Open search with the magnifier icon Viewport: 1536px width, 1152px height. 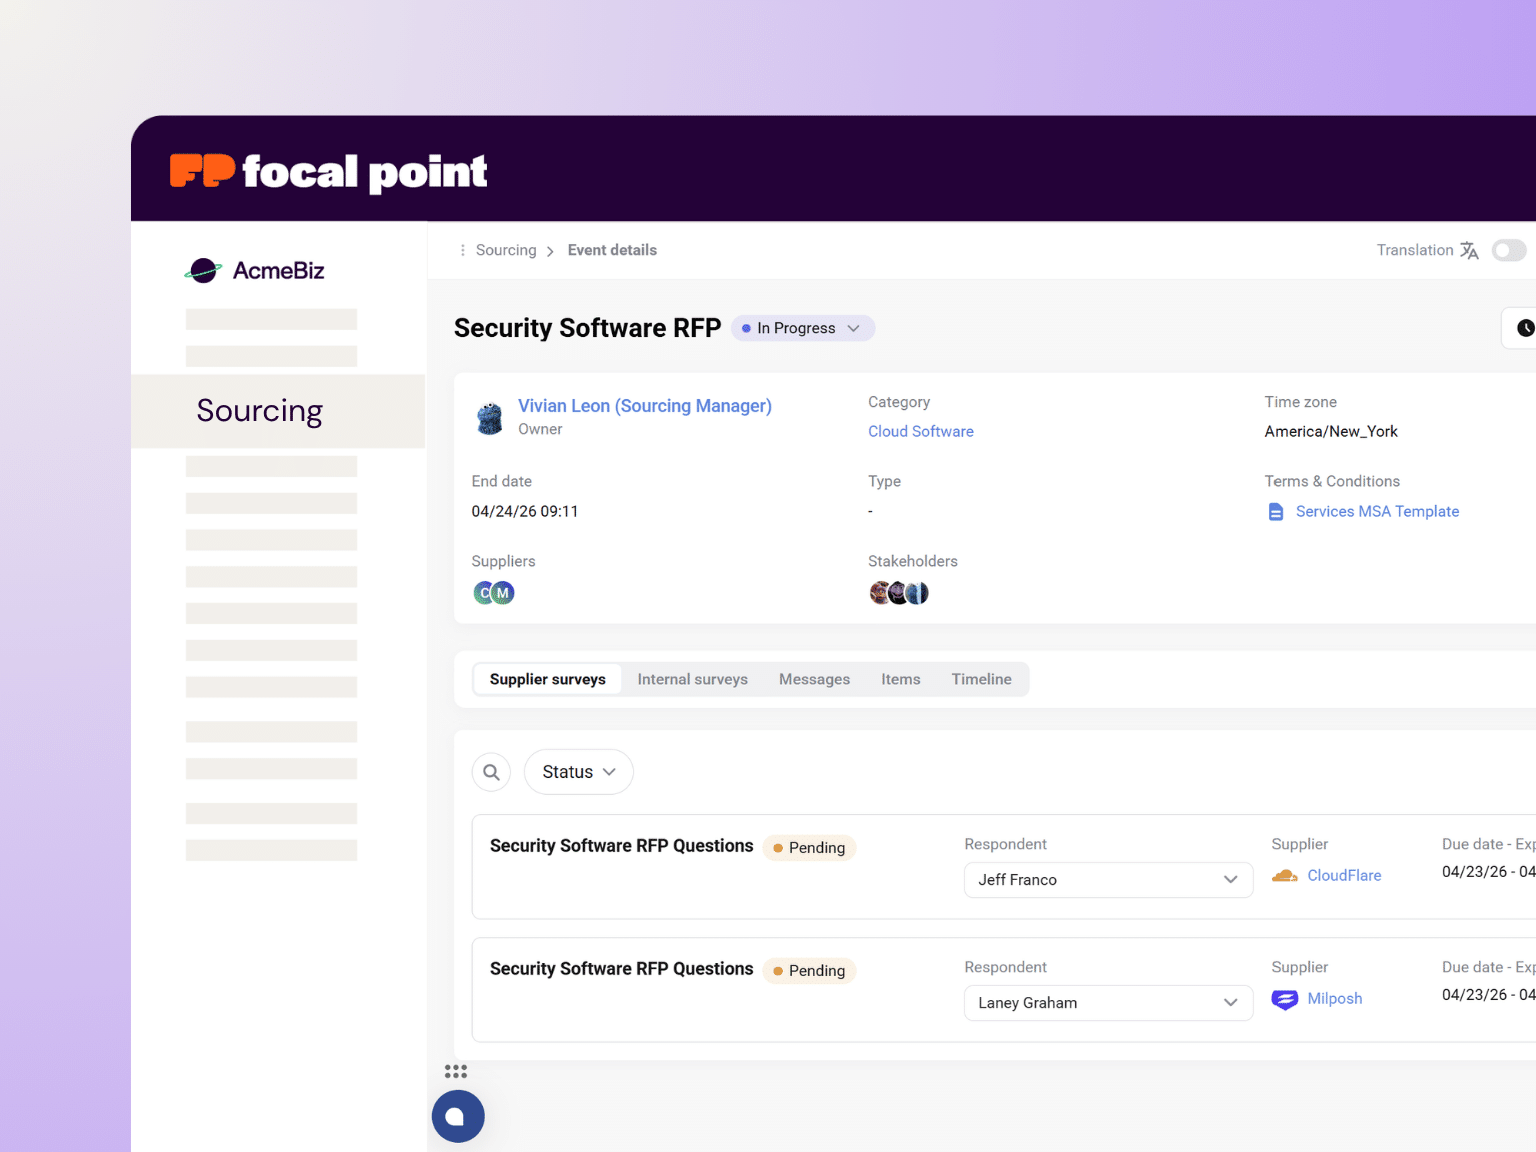click(x=491, y=771)
